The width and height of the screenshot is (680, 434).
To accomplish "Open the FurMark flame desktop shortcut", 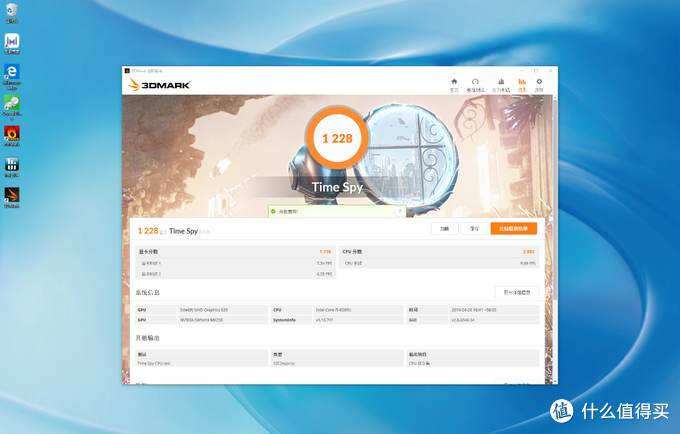I will tap(12, 136).
